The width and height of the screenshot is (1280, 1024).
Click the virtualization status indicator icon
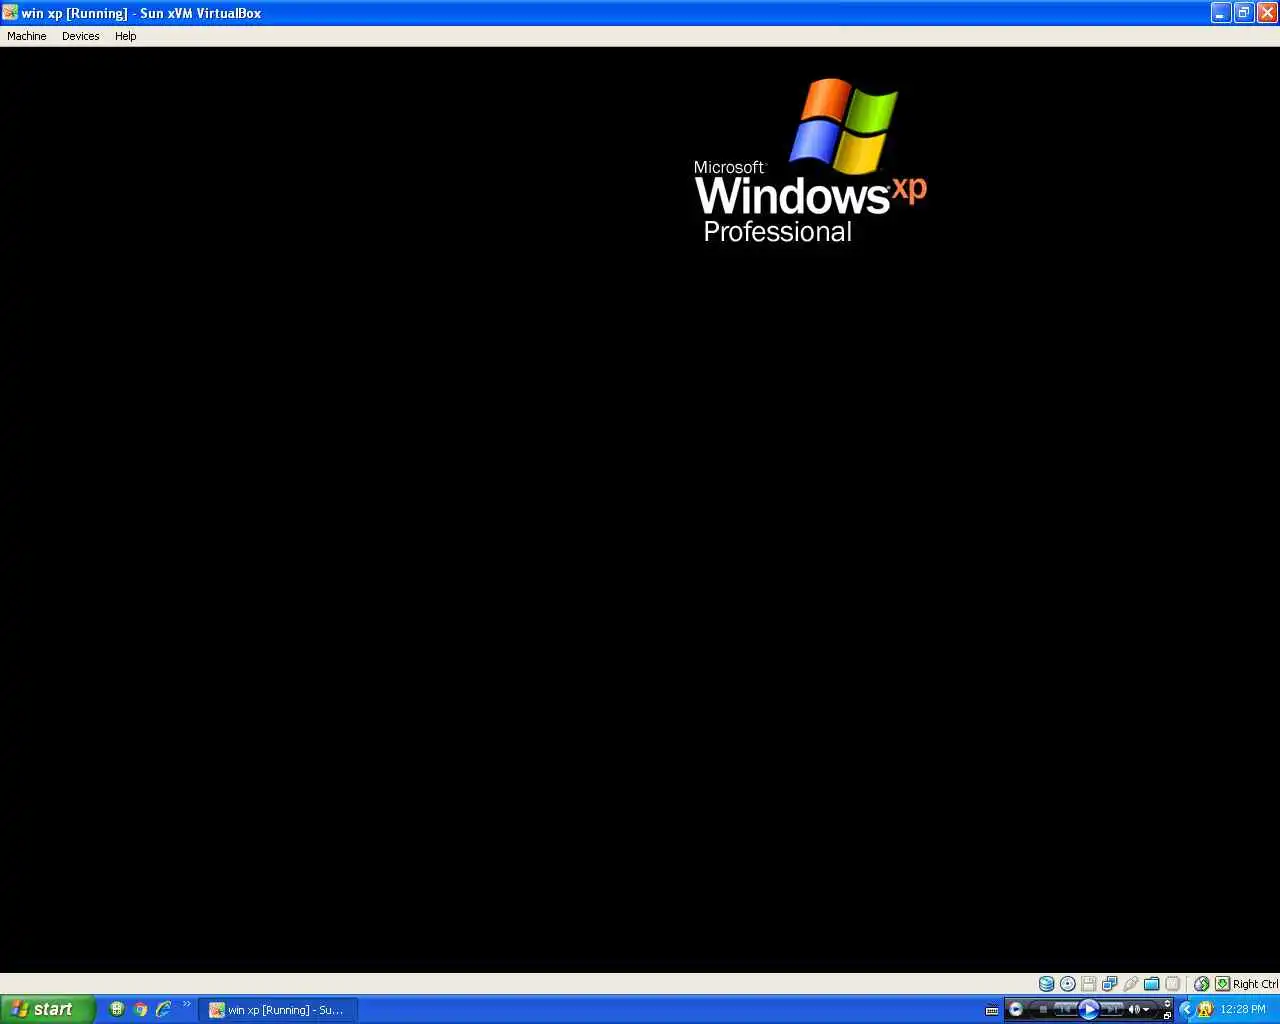1172,984
